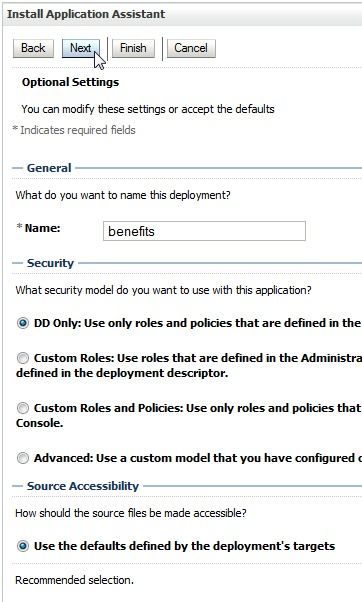The width and height of the screenshot is (362, 602).
Task: Select Use the defaults defined radio button
Action: click(x=23, y=546)
